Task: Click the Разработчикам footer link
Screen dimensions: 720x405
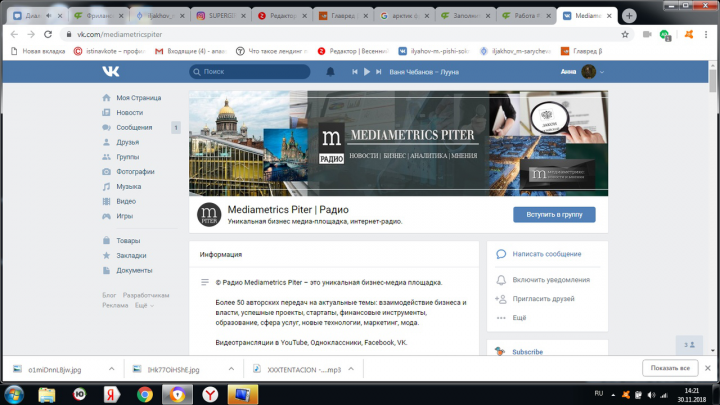Action: click(146, 295)
